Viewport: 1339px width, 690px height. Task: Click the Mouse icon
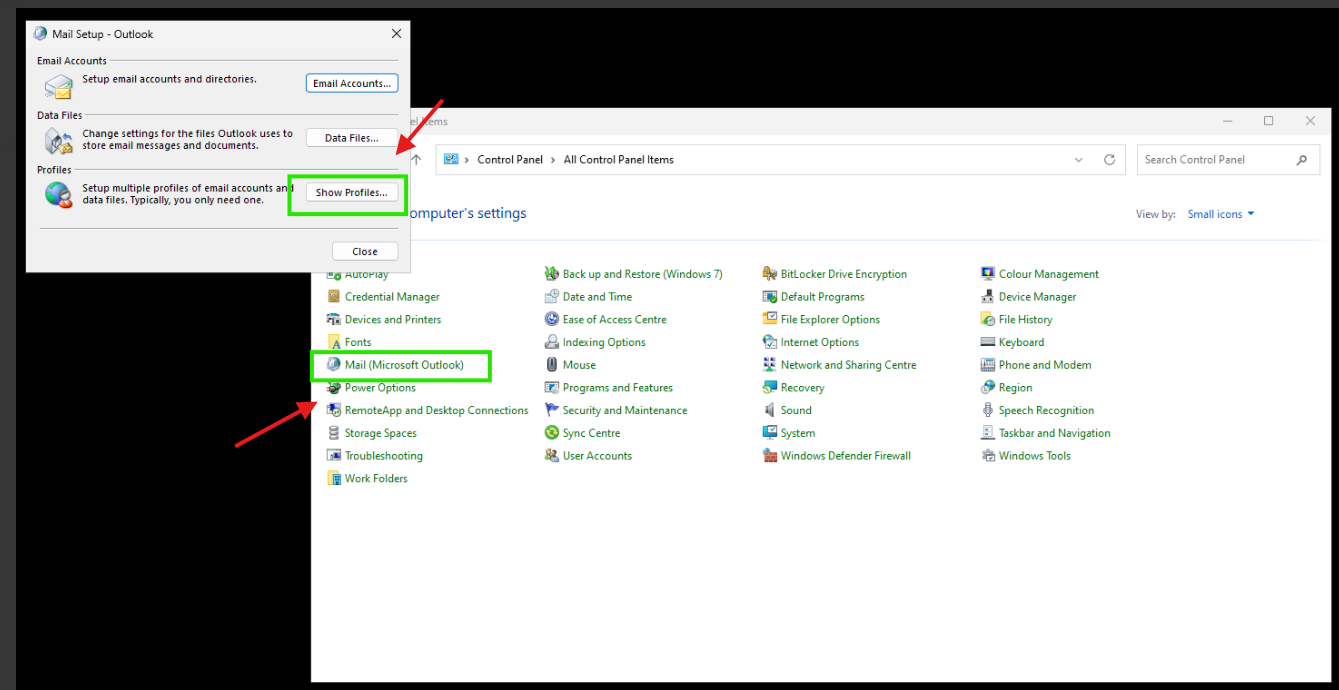click(x=552, y=365)
